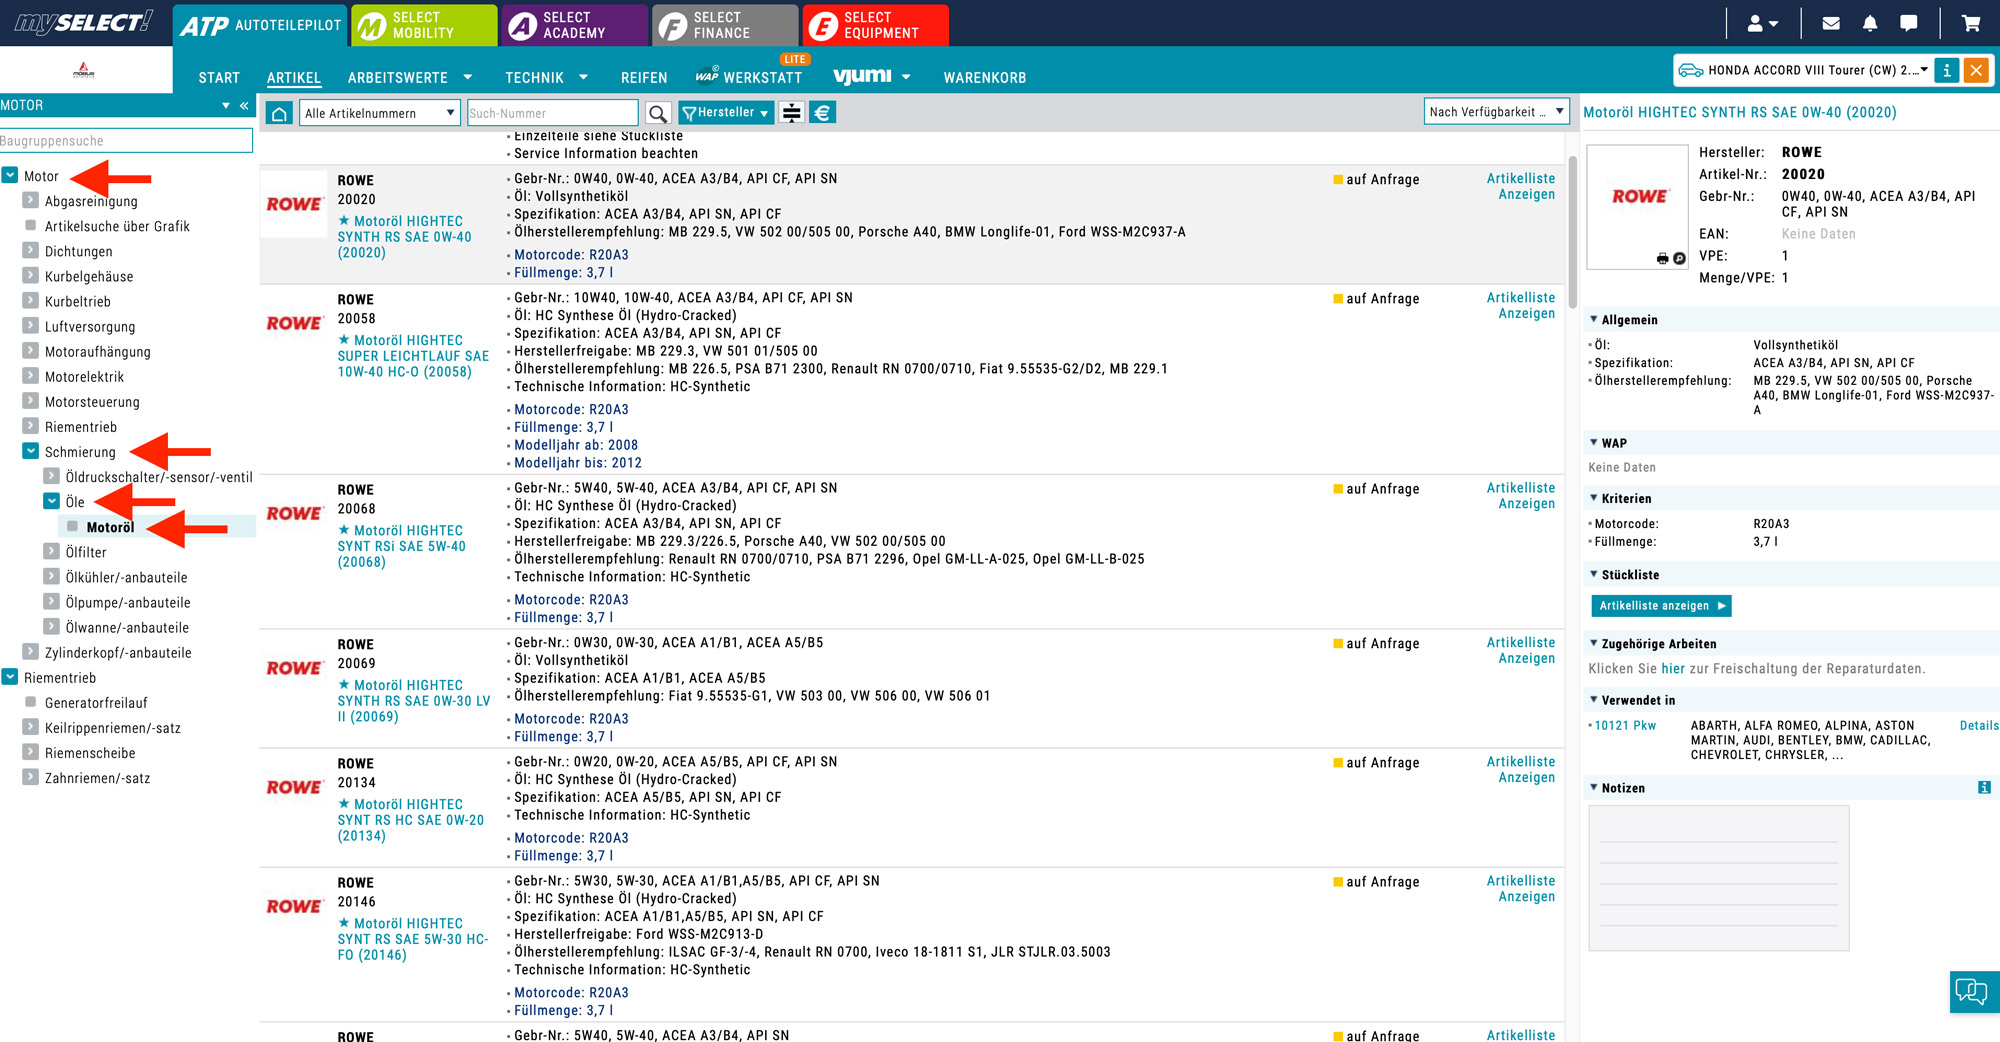Open the mail envelope icon
This screenshot has height=1042, width=2000.
pos(1831,23)
